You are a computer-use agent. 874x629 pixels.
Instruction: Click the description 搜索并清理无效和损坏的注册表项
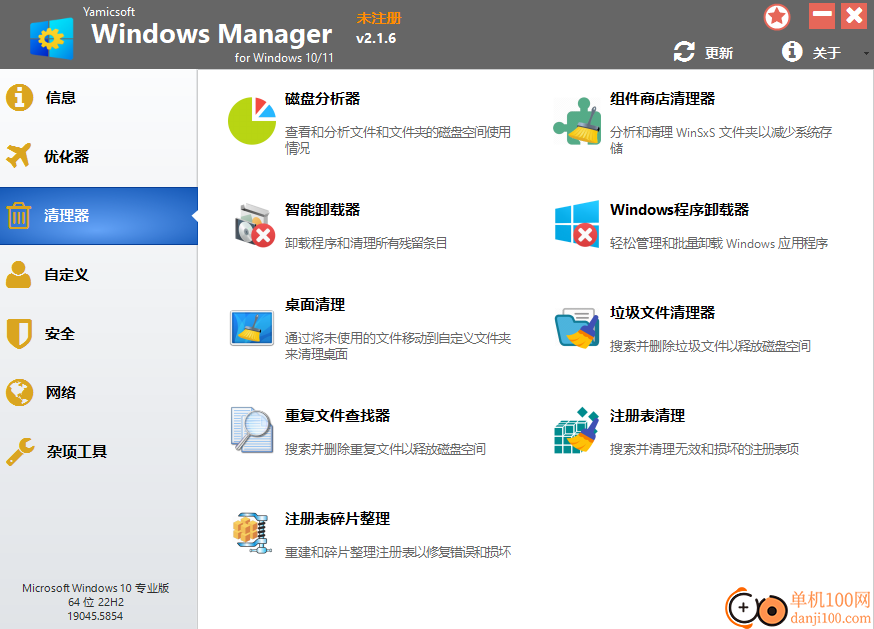[704, 449]
